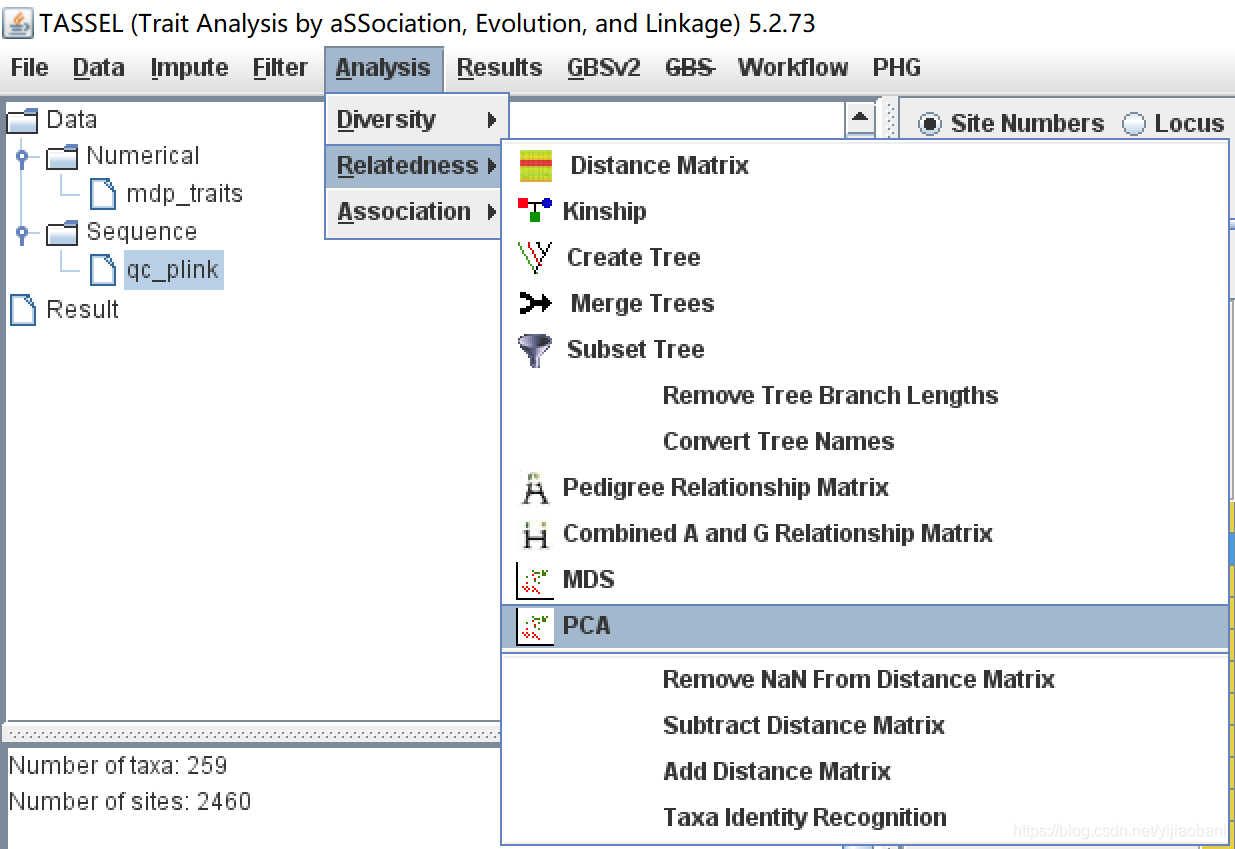
Task: Click the MDS scatter plot icon
Action: (535, 580)
